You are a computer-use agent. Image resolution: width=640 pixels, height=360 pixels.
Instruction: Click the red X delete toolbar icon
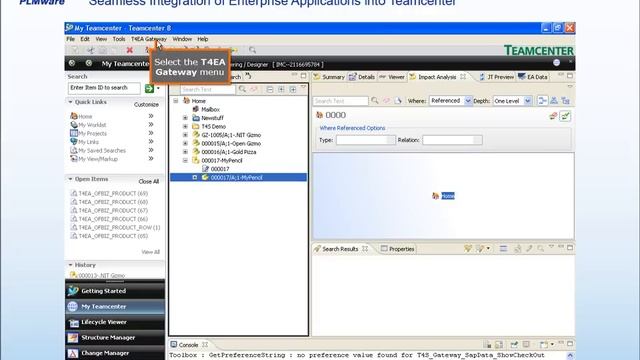(129, 50)
